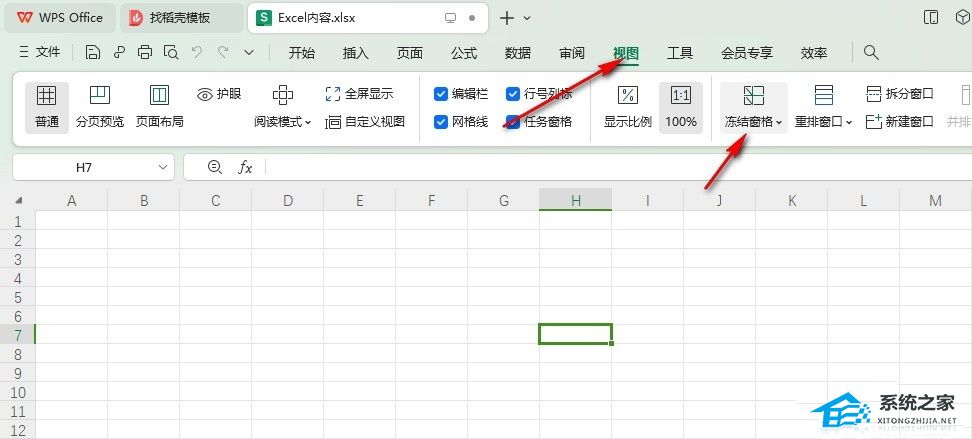Select Normal view (普通)
972x439 pixels.
pos(46,107)
